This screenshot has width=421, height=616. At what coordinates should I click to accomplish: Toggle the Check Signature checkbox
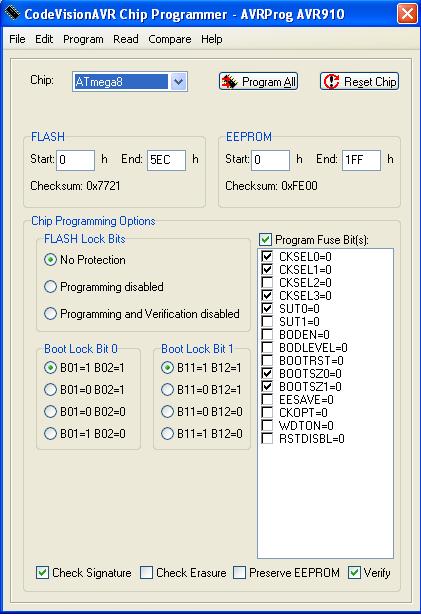(42, 573)
